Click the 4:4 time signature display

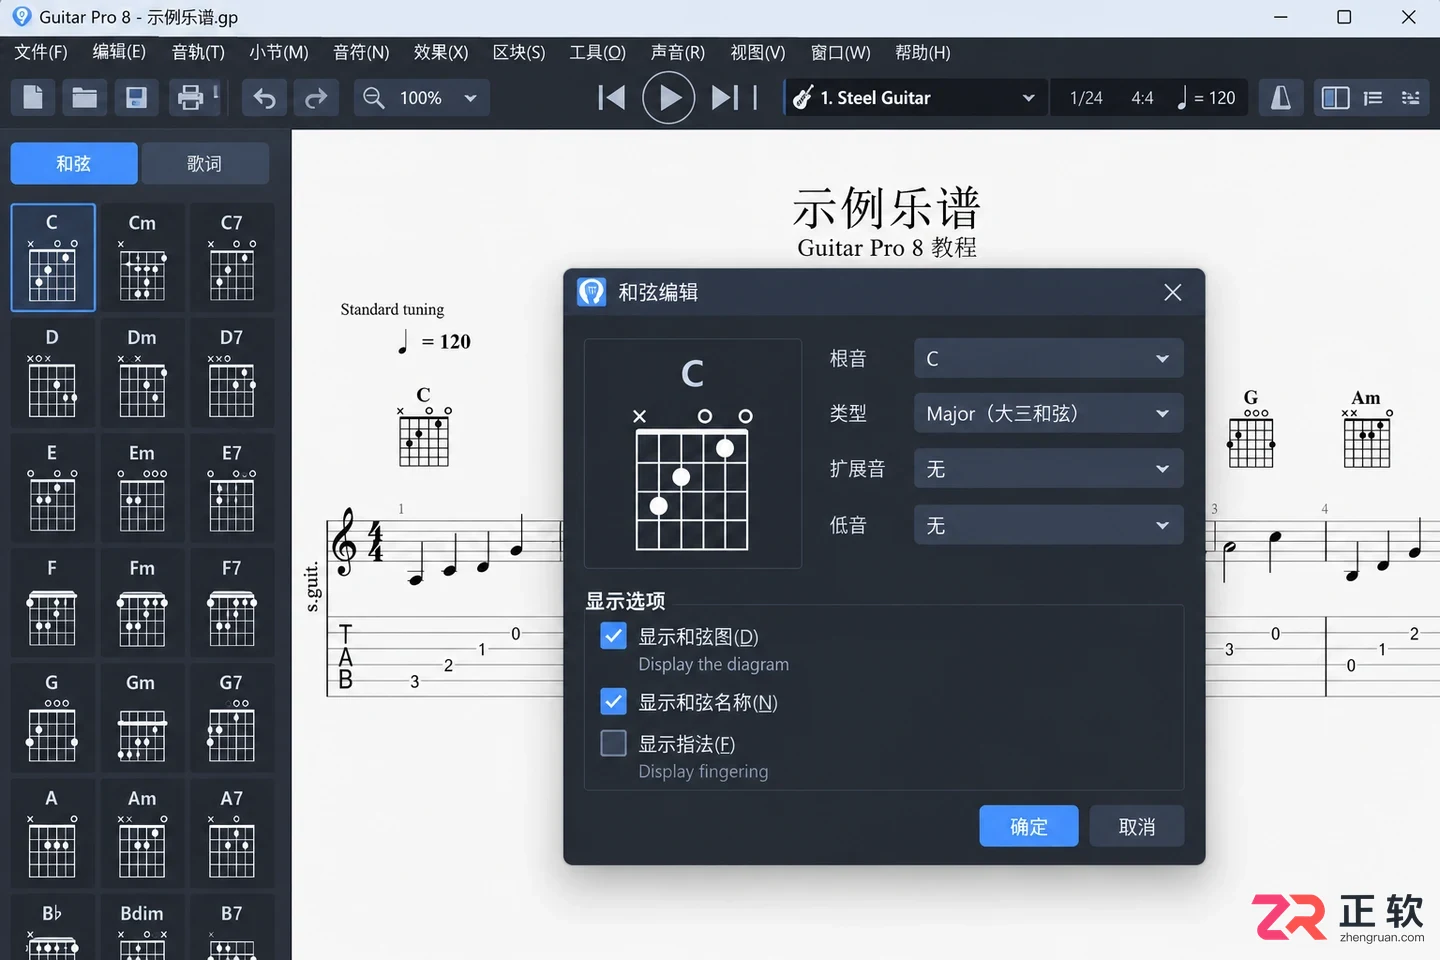pyautogui.click(x=1142, y=98)
